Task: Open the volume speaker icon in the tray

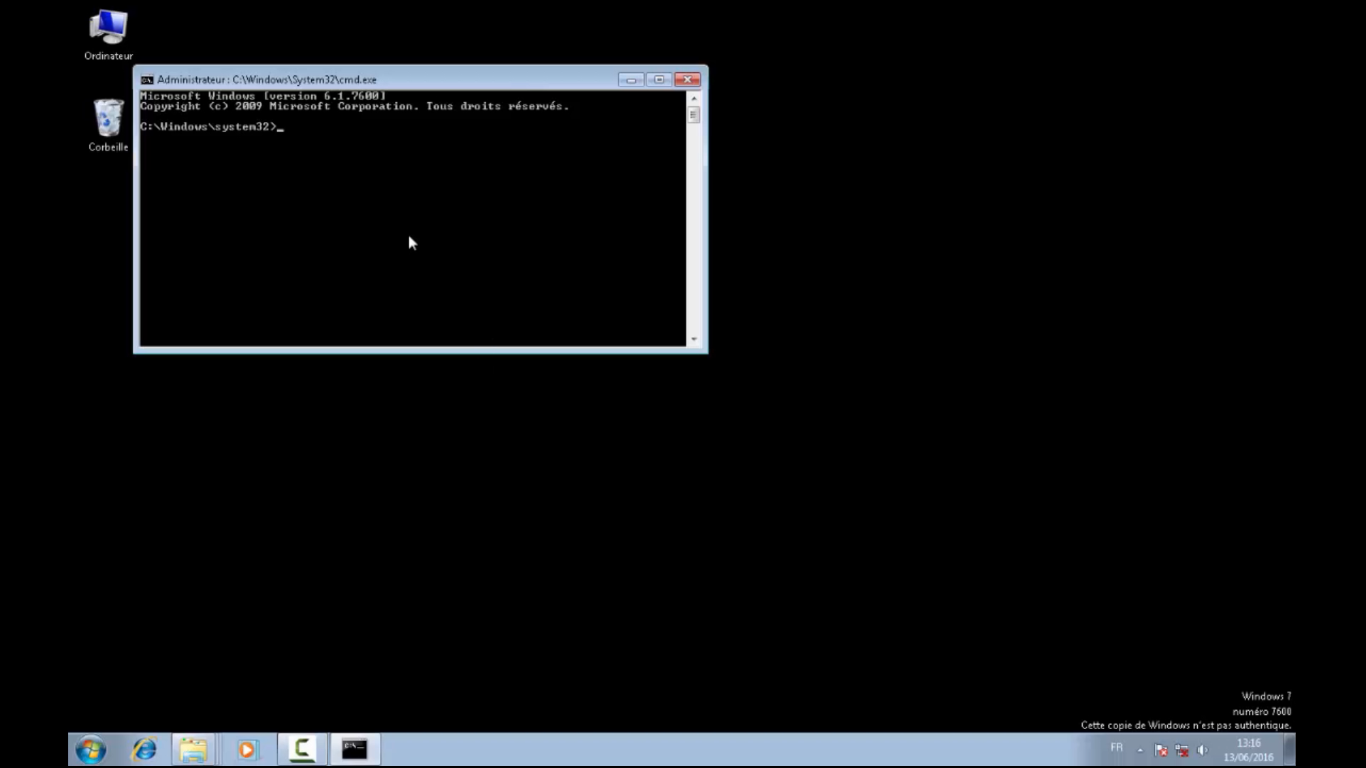Action: coord(1202,748)
